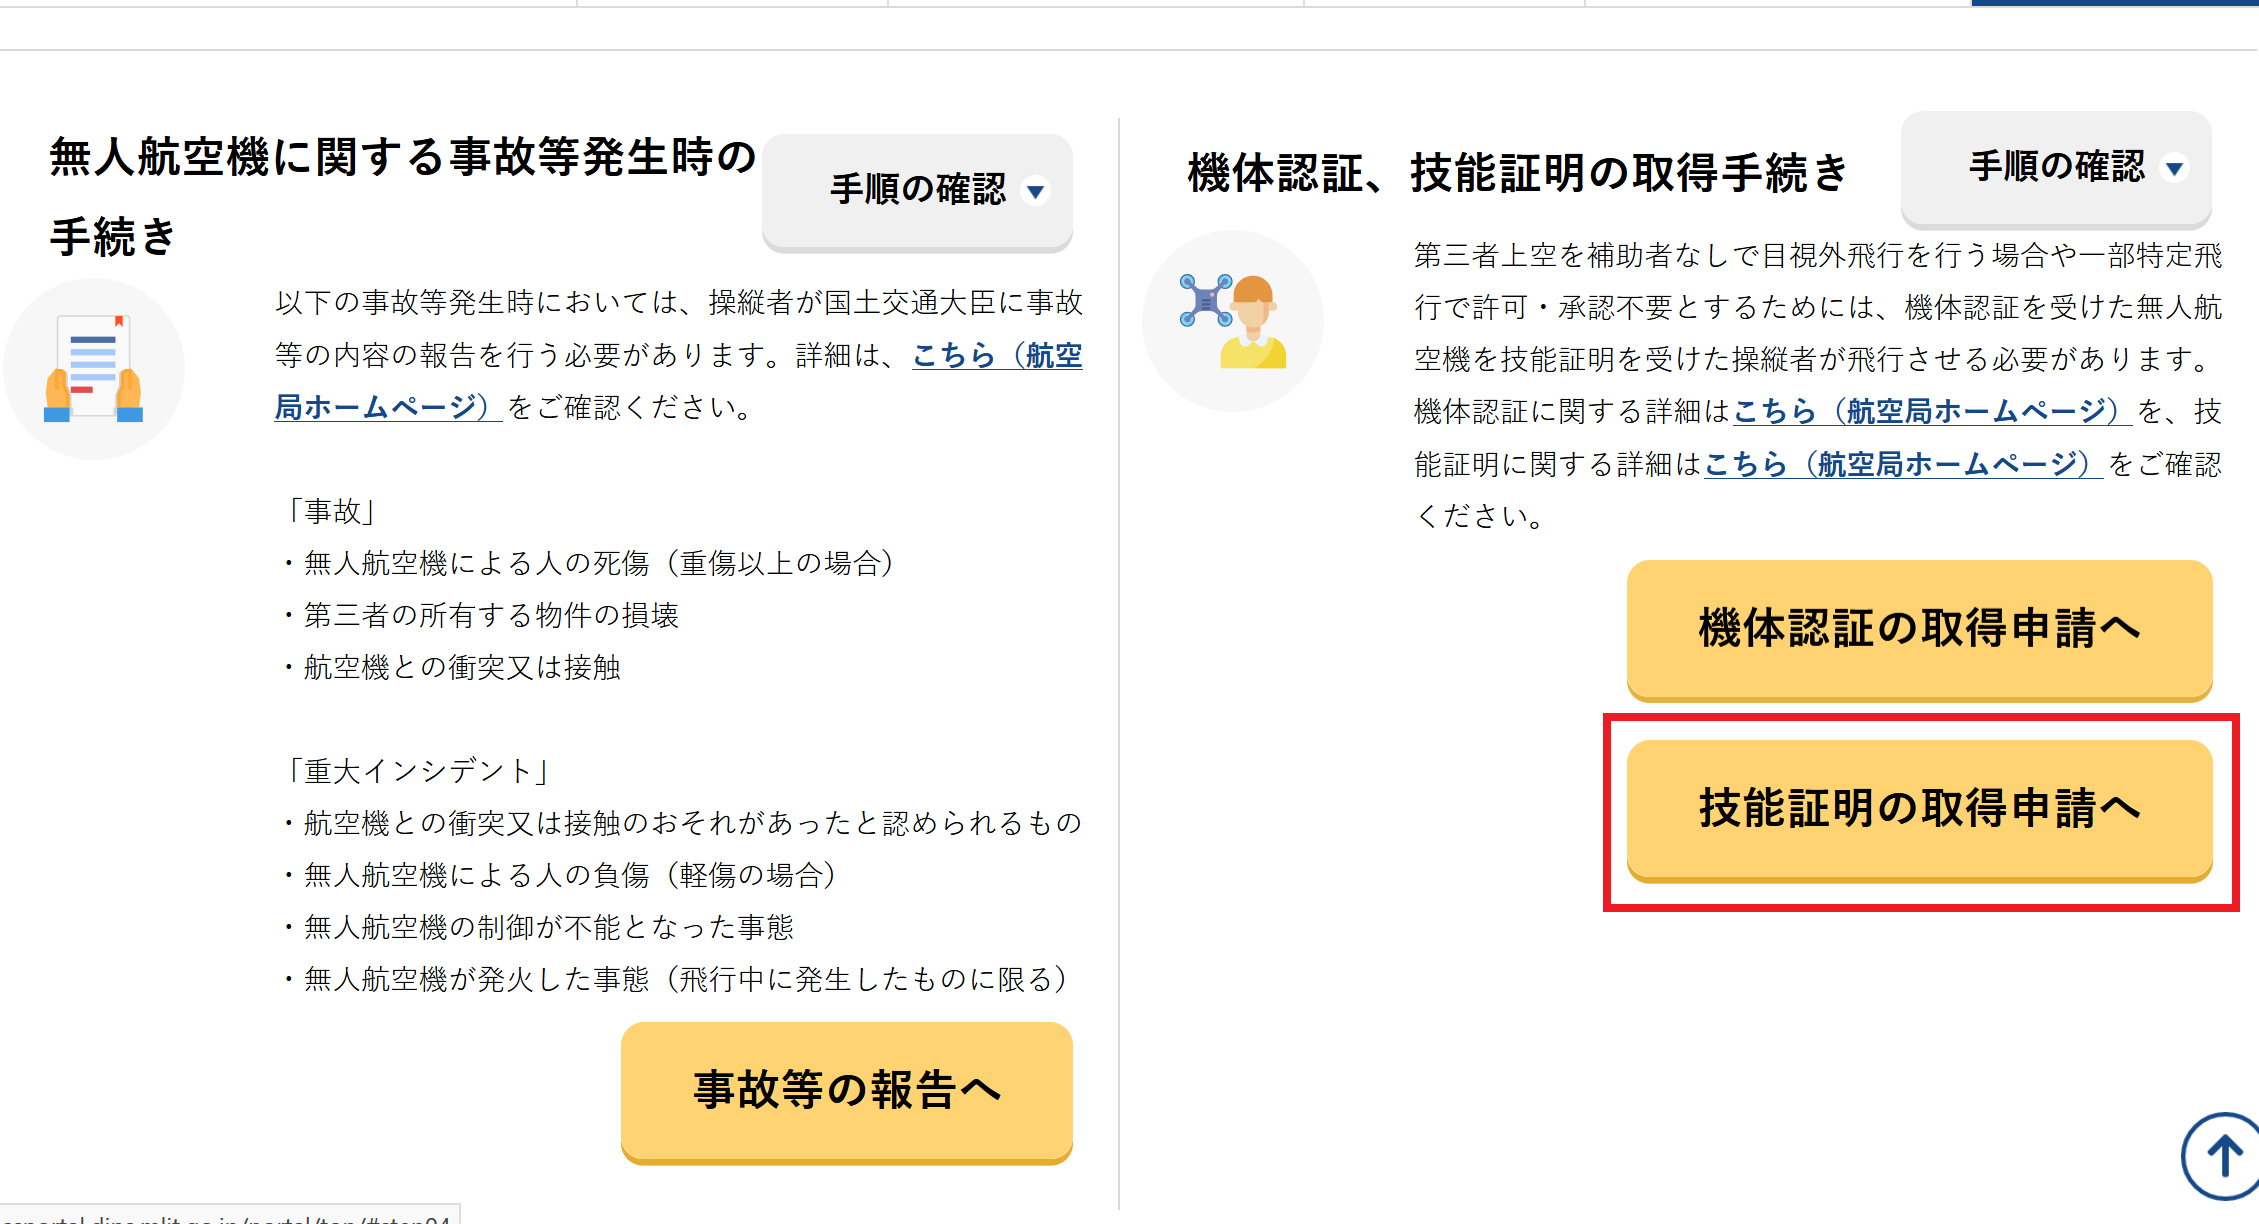
Task: Click the hands holding document illustration
Action: click(94, 368)
